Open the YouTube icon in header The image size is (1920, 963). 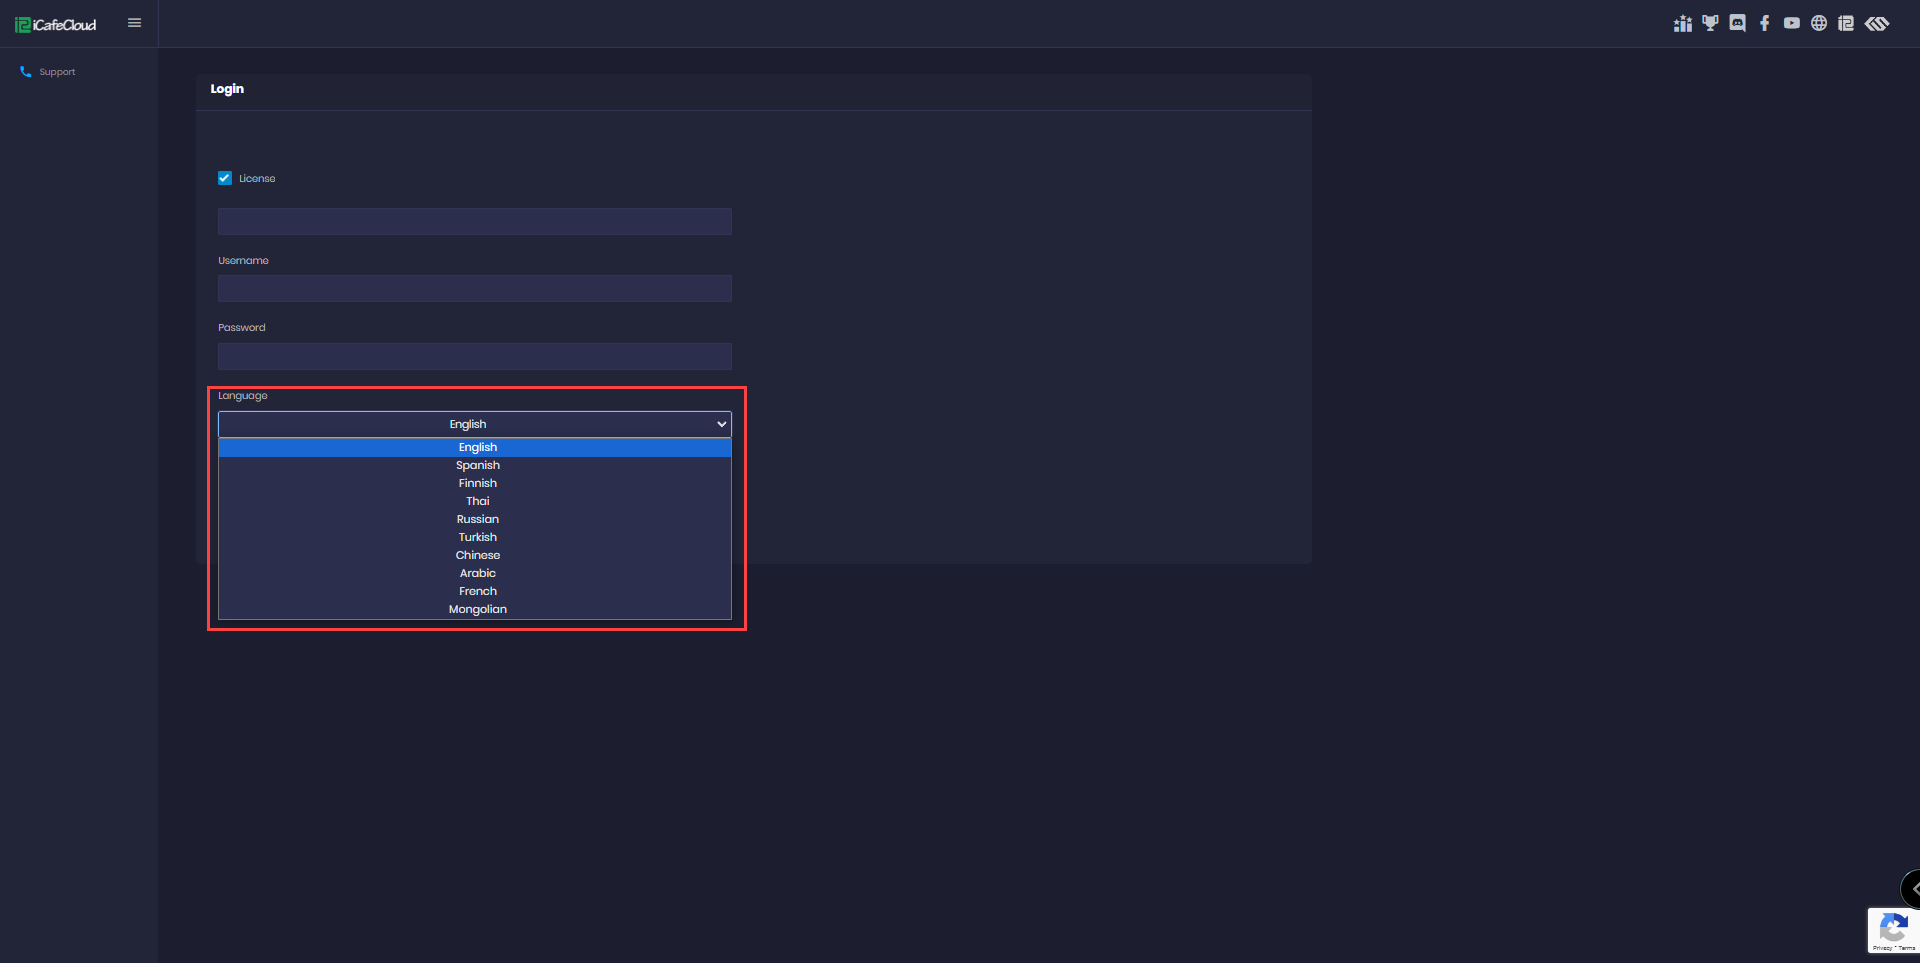tap(1792, 23)
